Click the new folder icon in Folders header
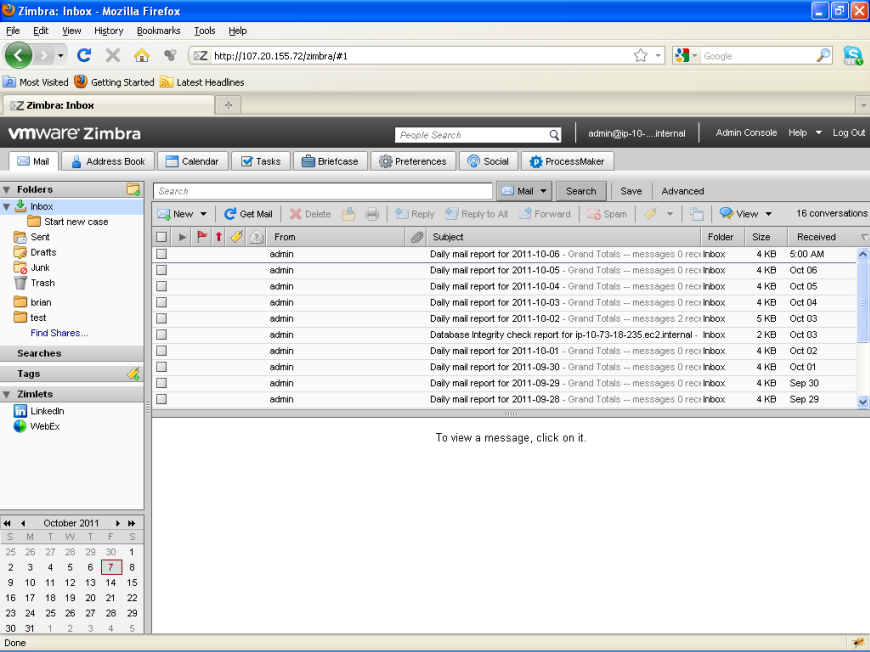Viewport: 870px width, 652px height. 133,189
